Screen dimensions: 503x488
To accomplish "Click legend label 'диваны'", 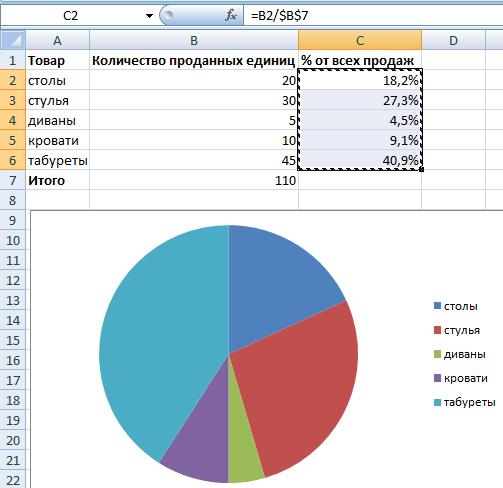I will point(465,354).
